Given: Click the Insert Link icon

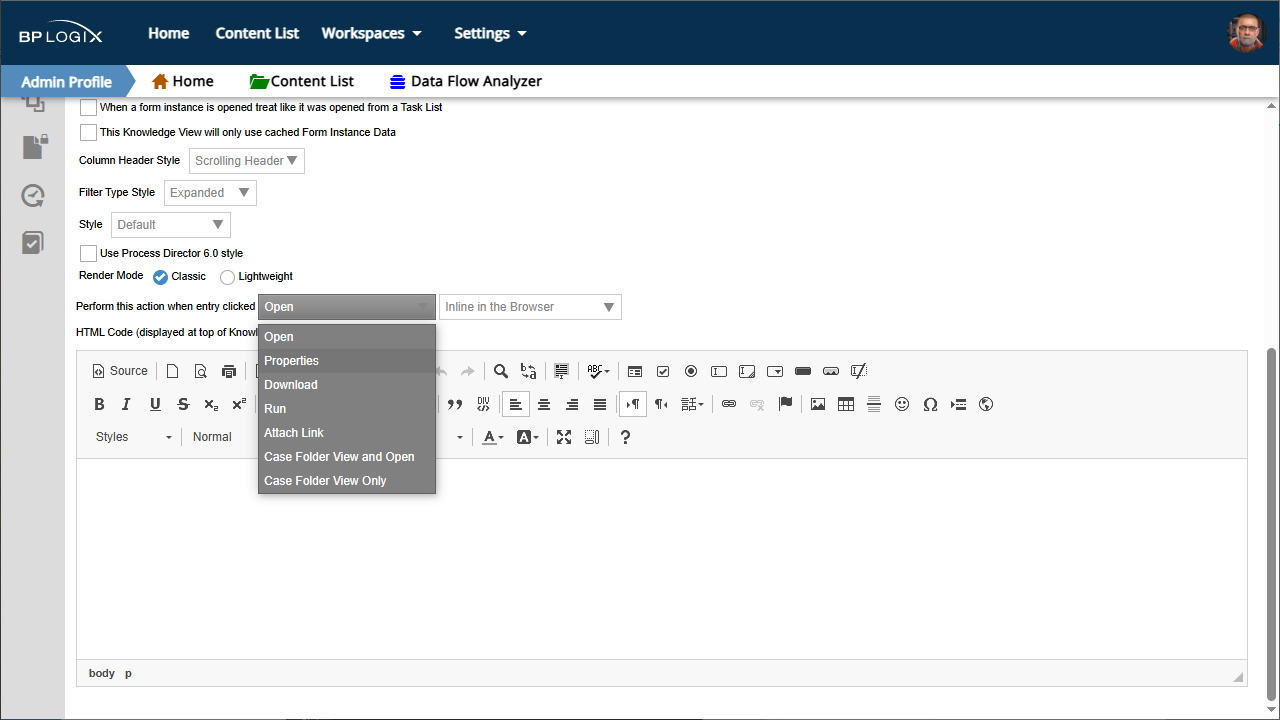Looking at the screenshot, I should (x=729, y=405).
